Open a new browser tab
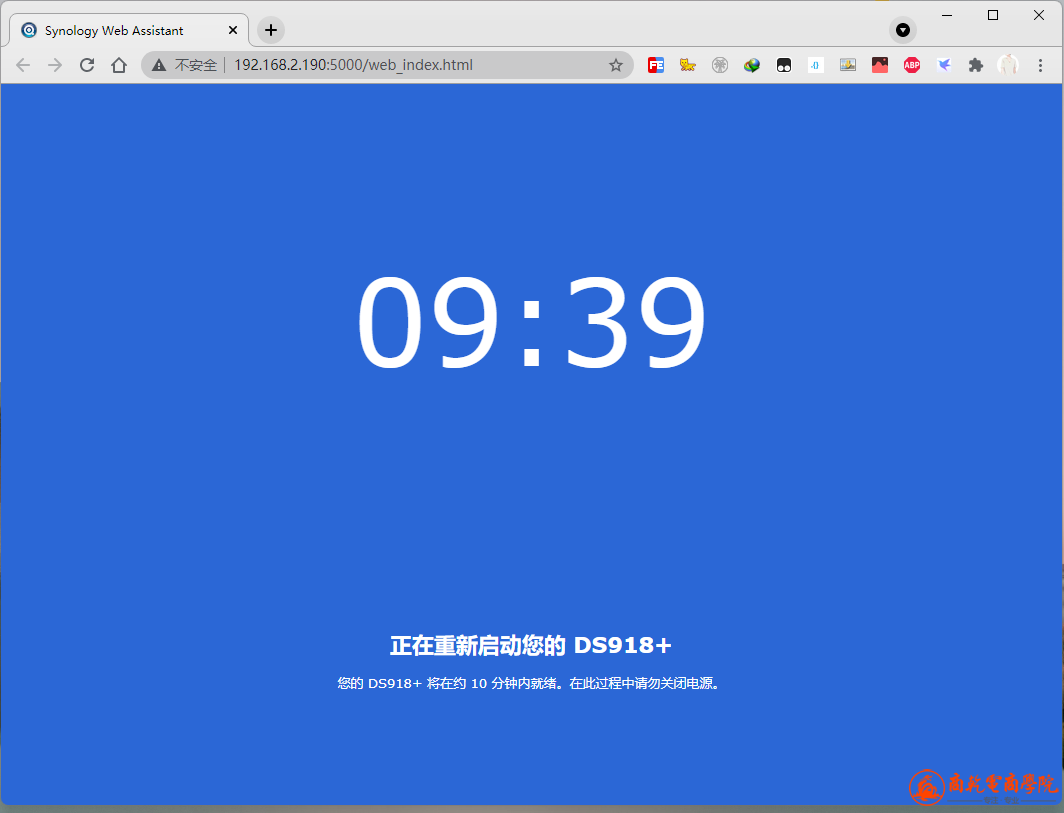1064x813 pixels. (271, 30)
